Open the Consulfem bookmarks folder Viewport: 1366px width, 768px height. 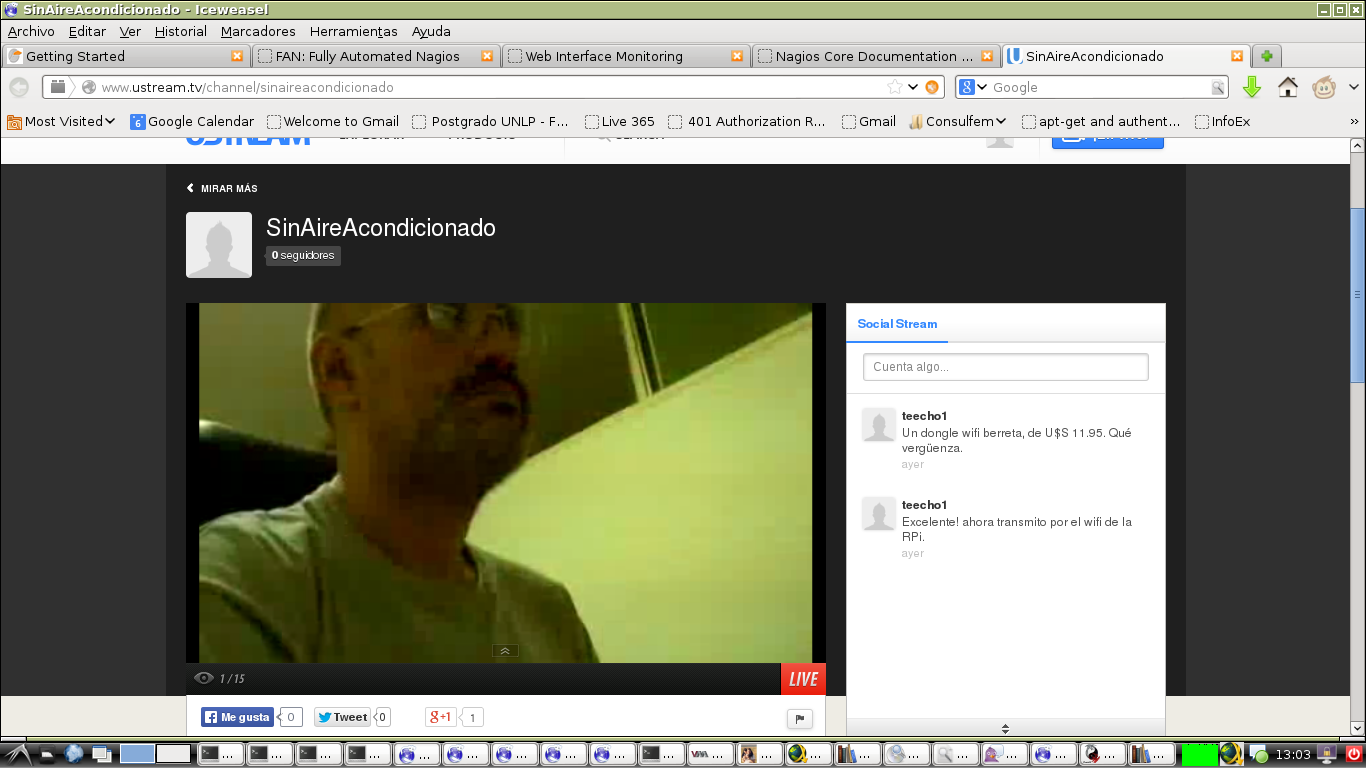coord(957,121)
